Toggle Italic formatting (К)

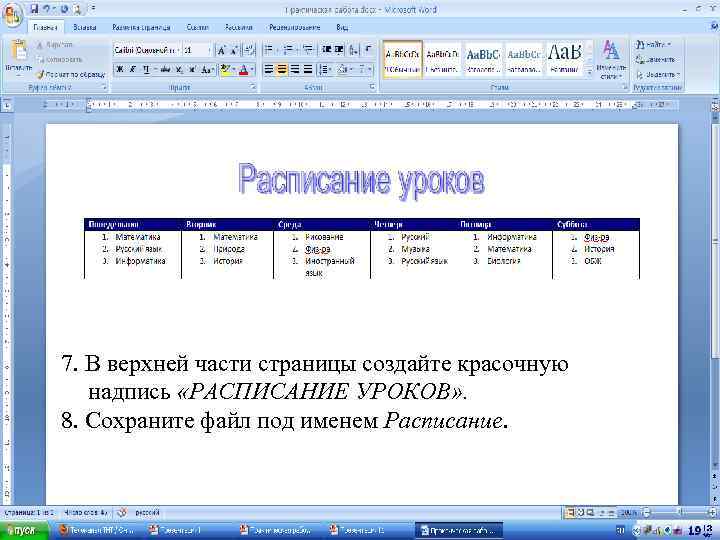133,70
